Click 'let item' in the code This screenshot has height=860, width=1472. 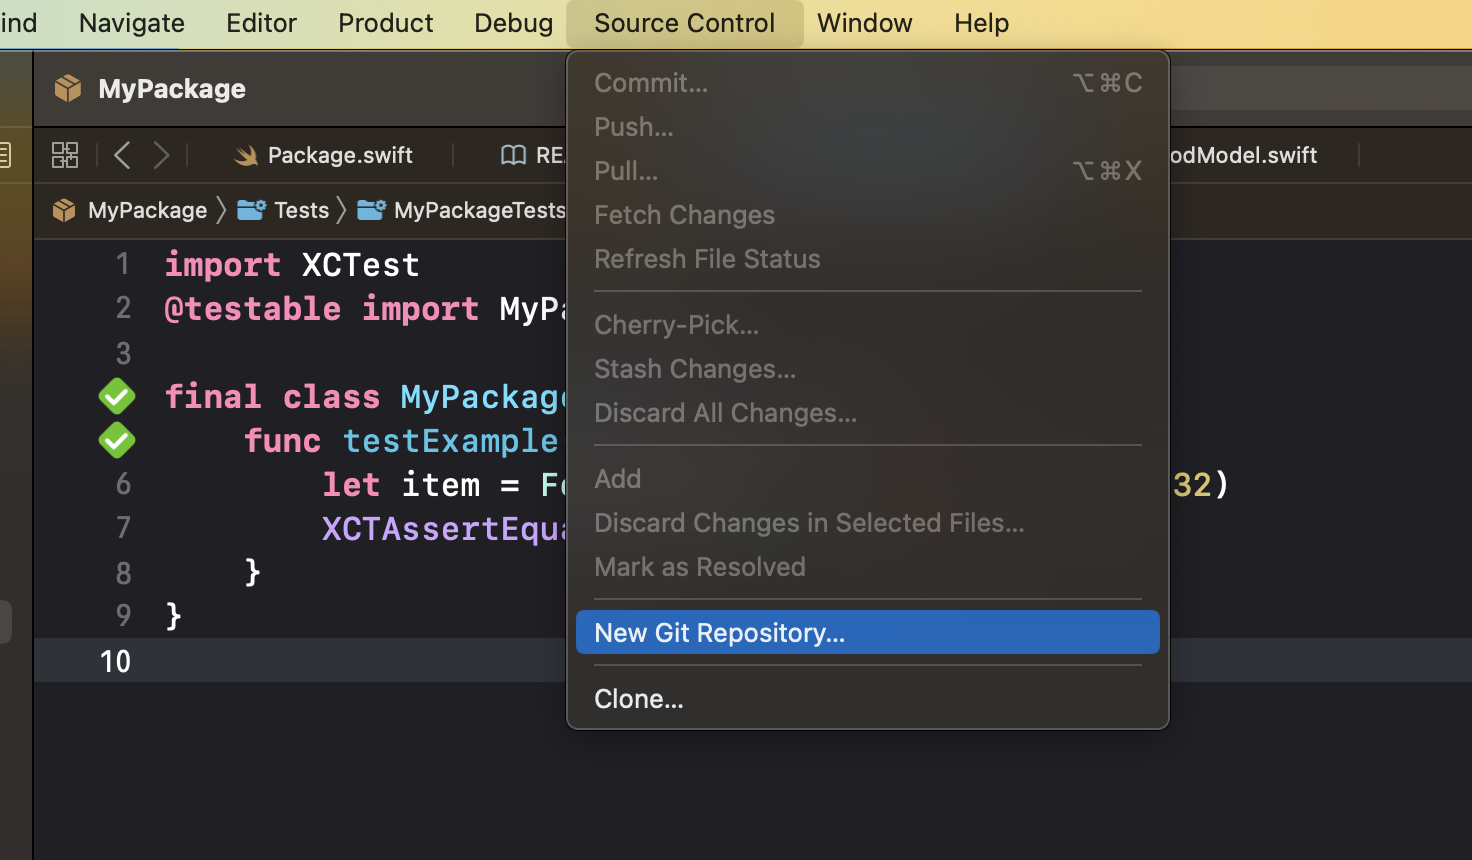[401, 485]
